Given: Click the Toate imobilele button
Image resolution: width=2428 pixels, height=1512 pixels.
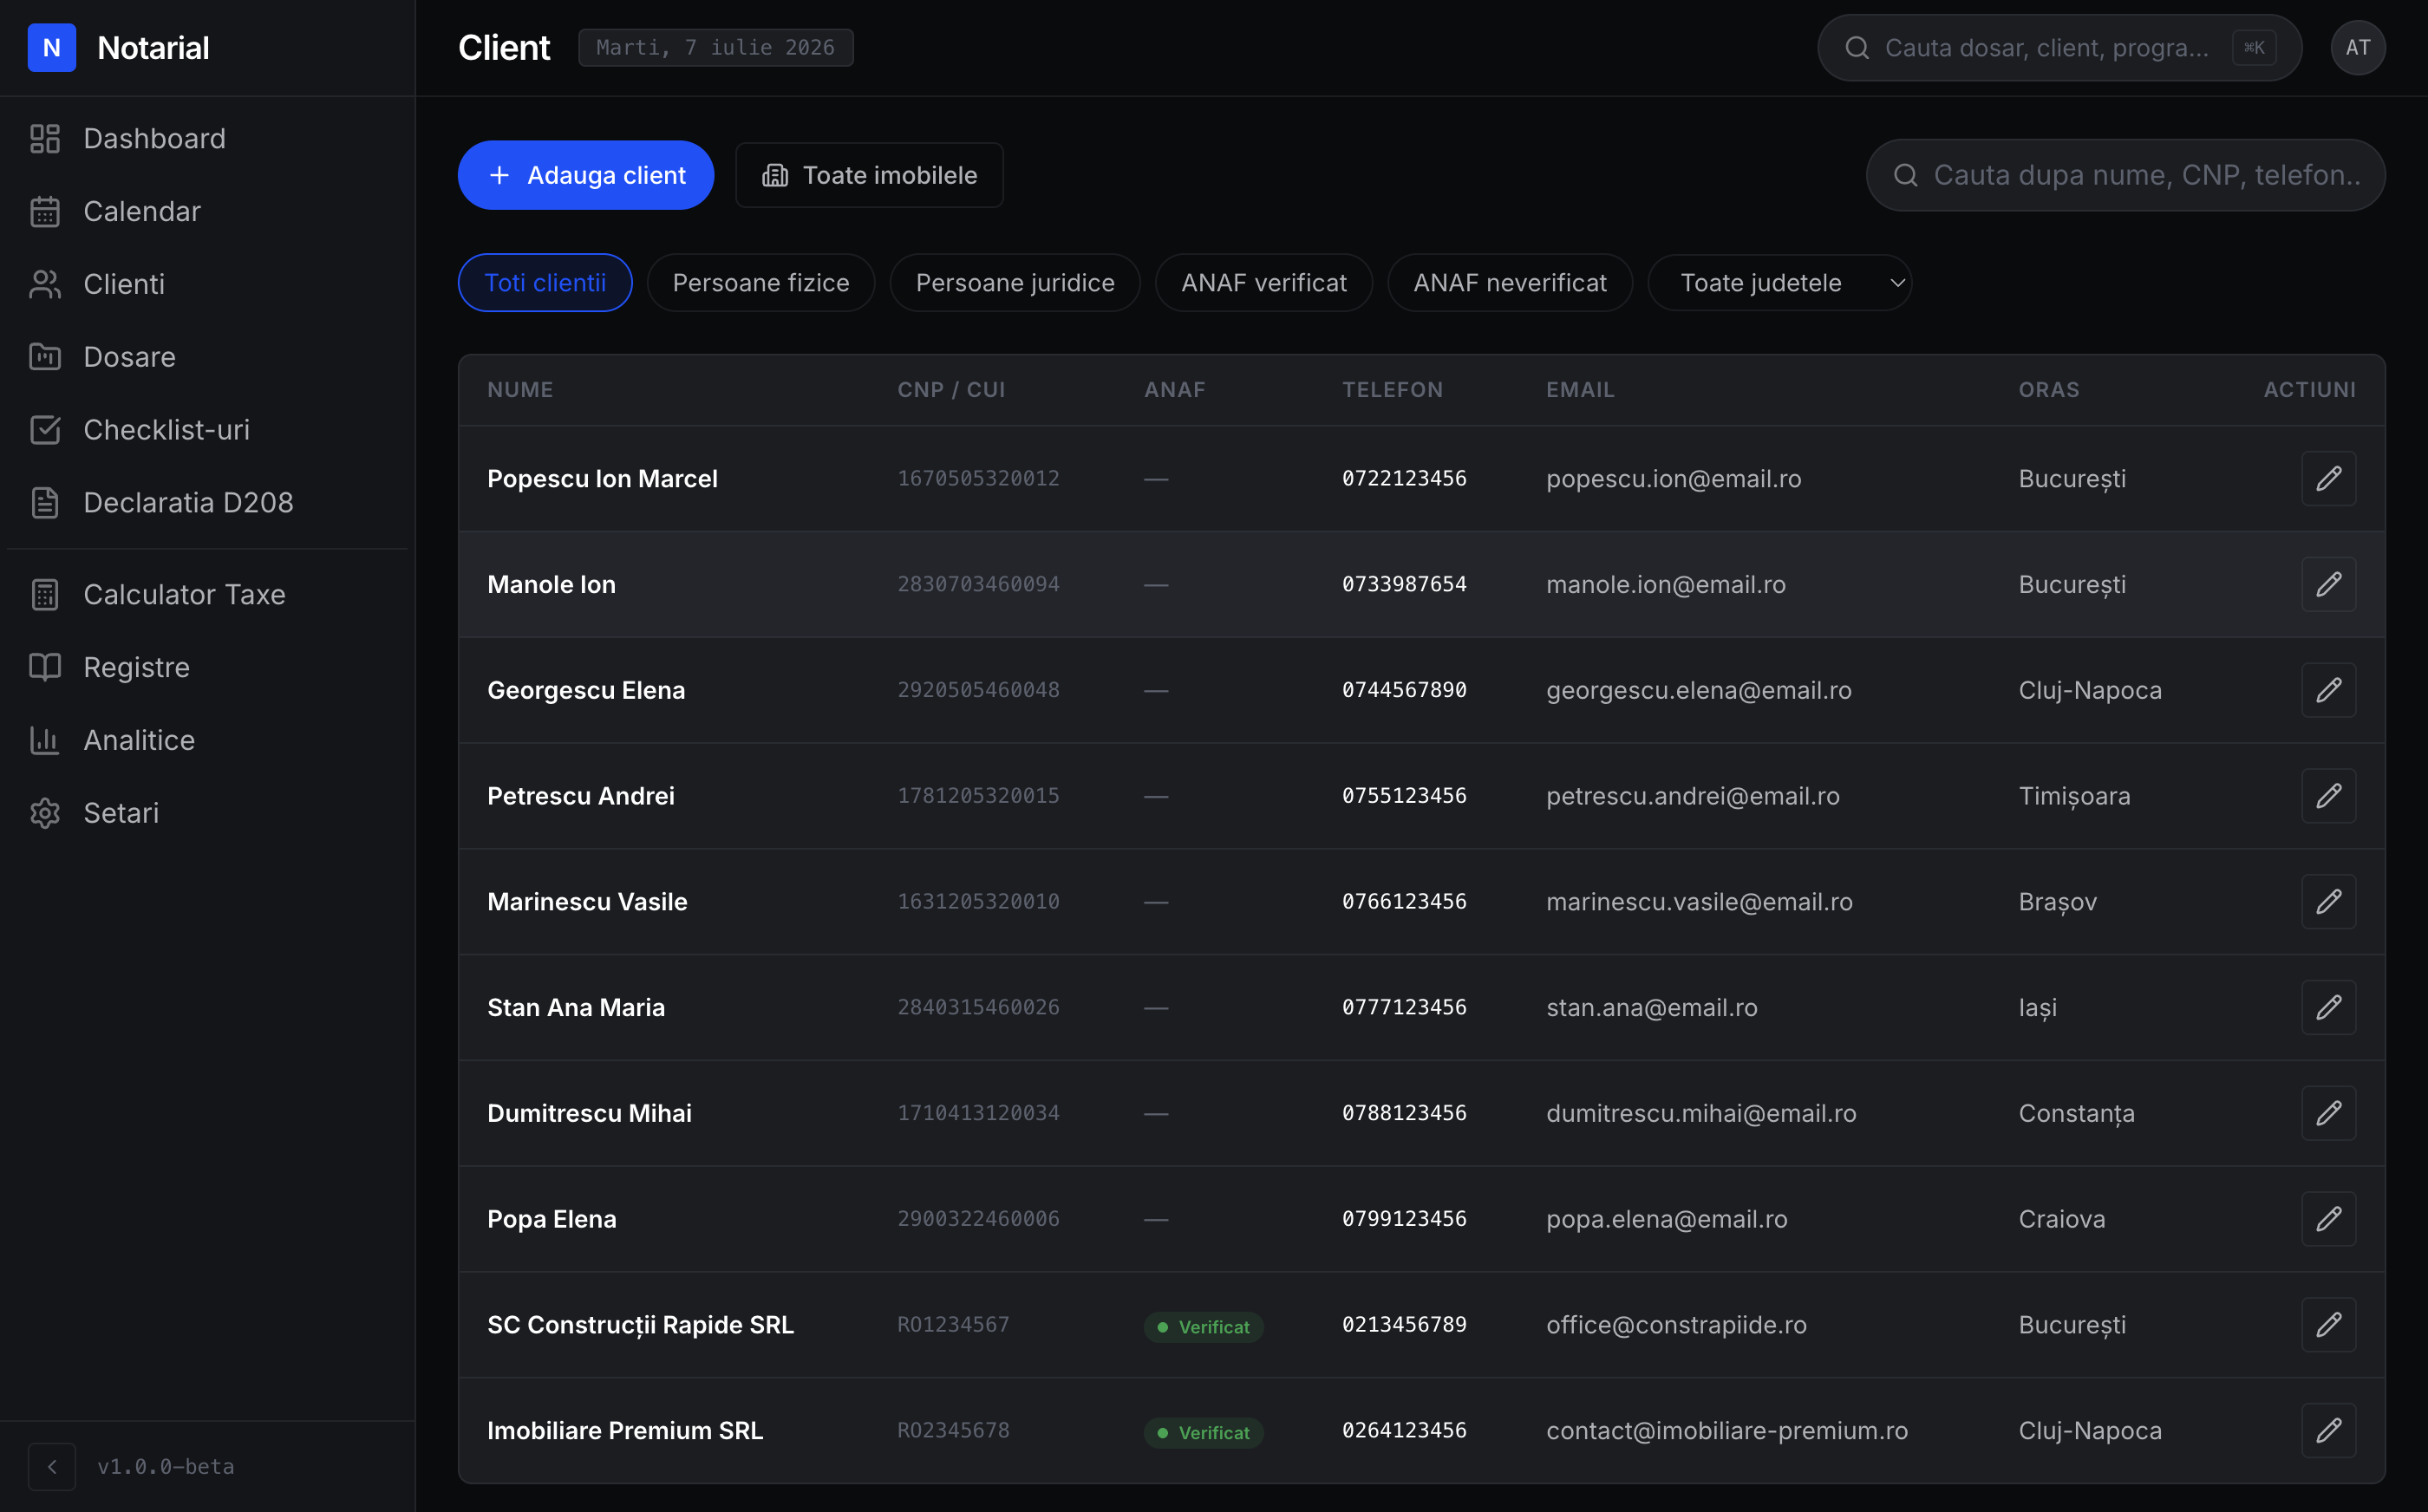Looking at the screenshot, I should (x=869, y=175).
